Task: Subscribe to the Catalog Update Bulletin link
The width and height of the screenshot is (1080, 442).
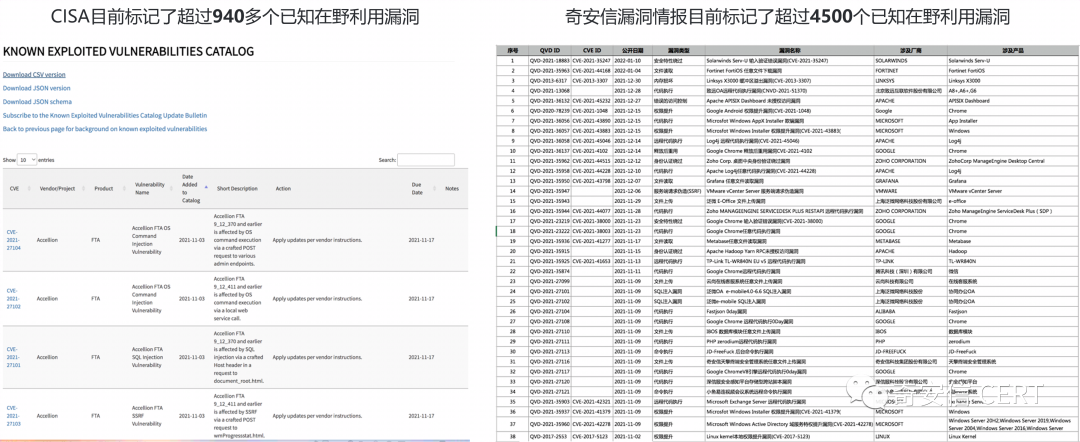Action: pos(105,115)
